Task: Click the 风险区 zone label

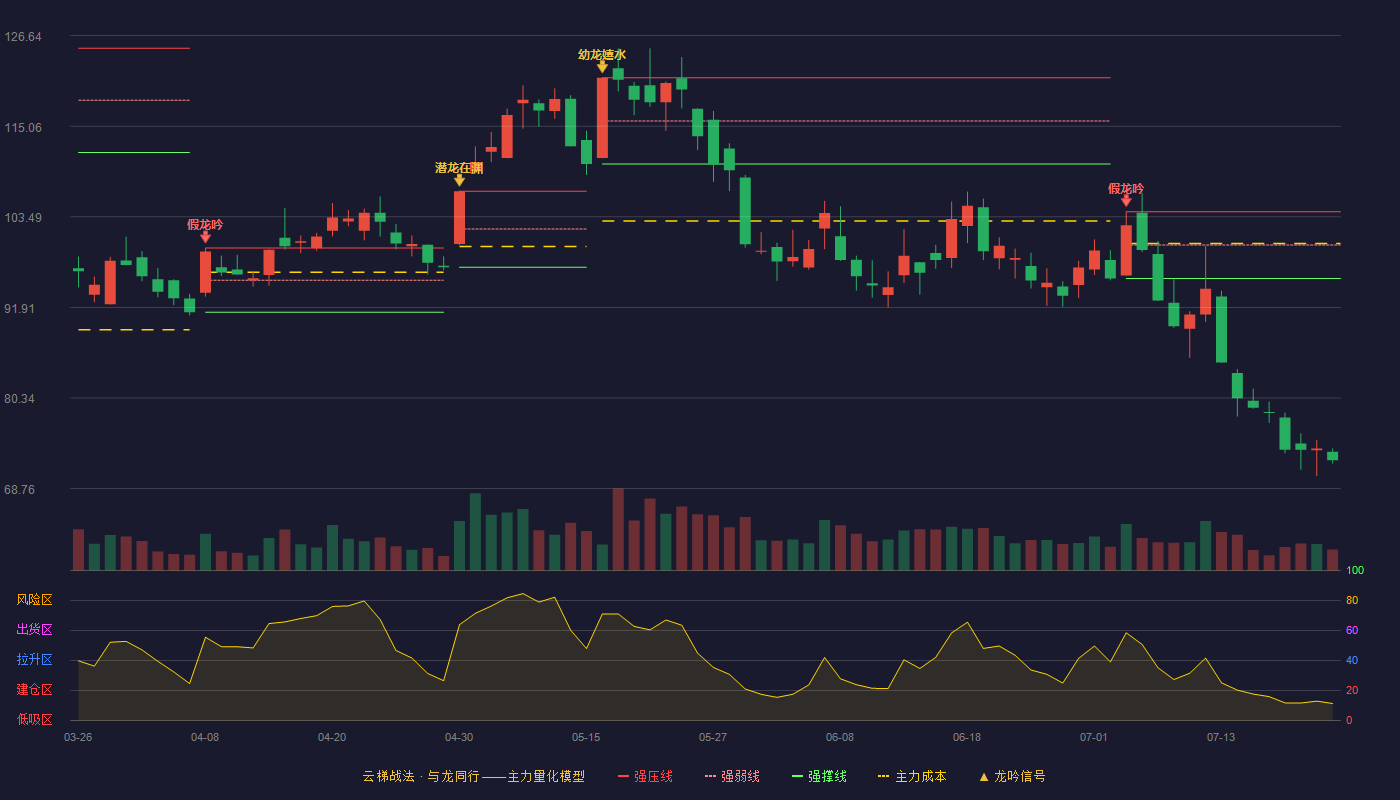Action: (34, 600)
